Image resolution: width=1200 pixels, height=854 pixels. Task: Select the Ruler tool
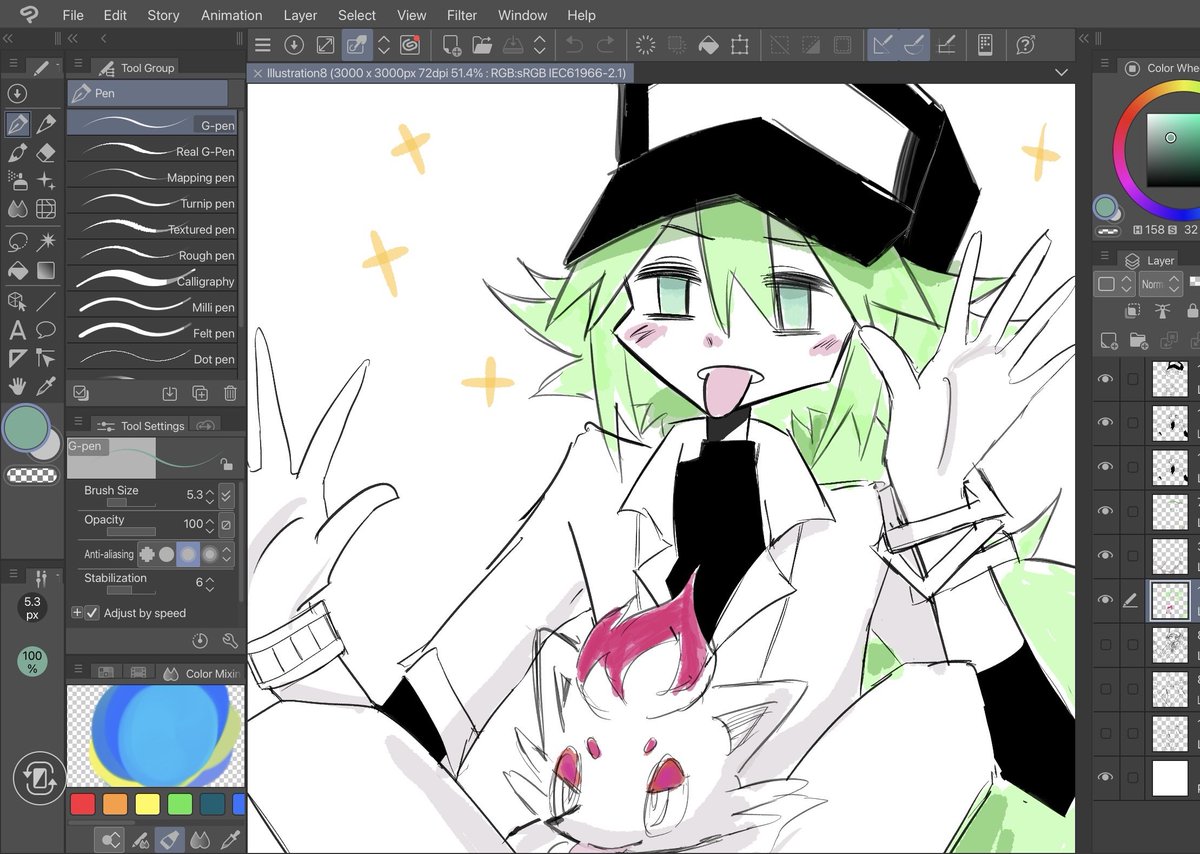pos(17,358)
